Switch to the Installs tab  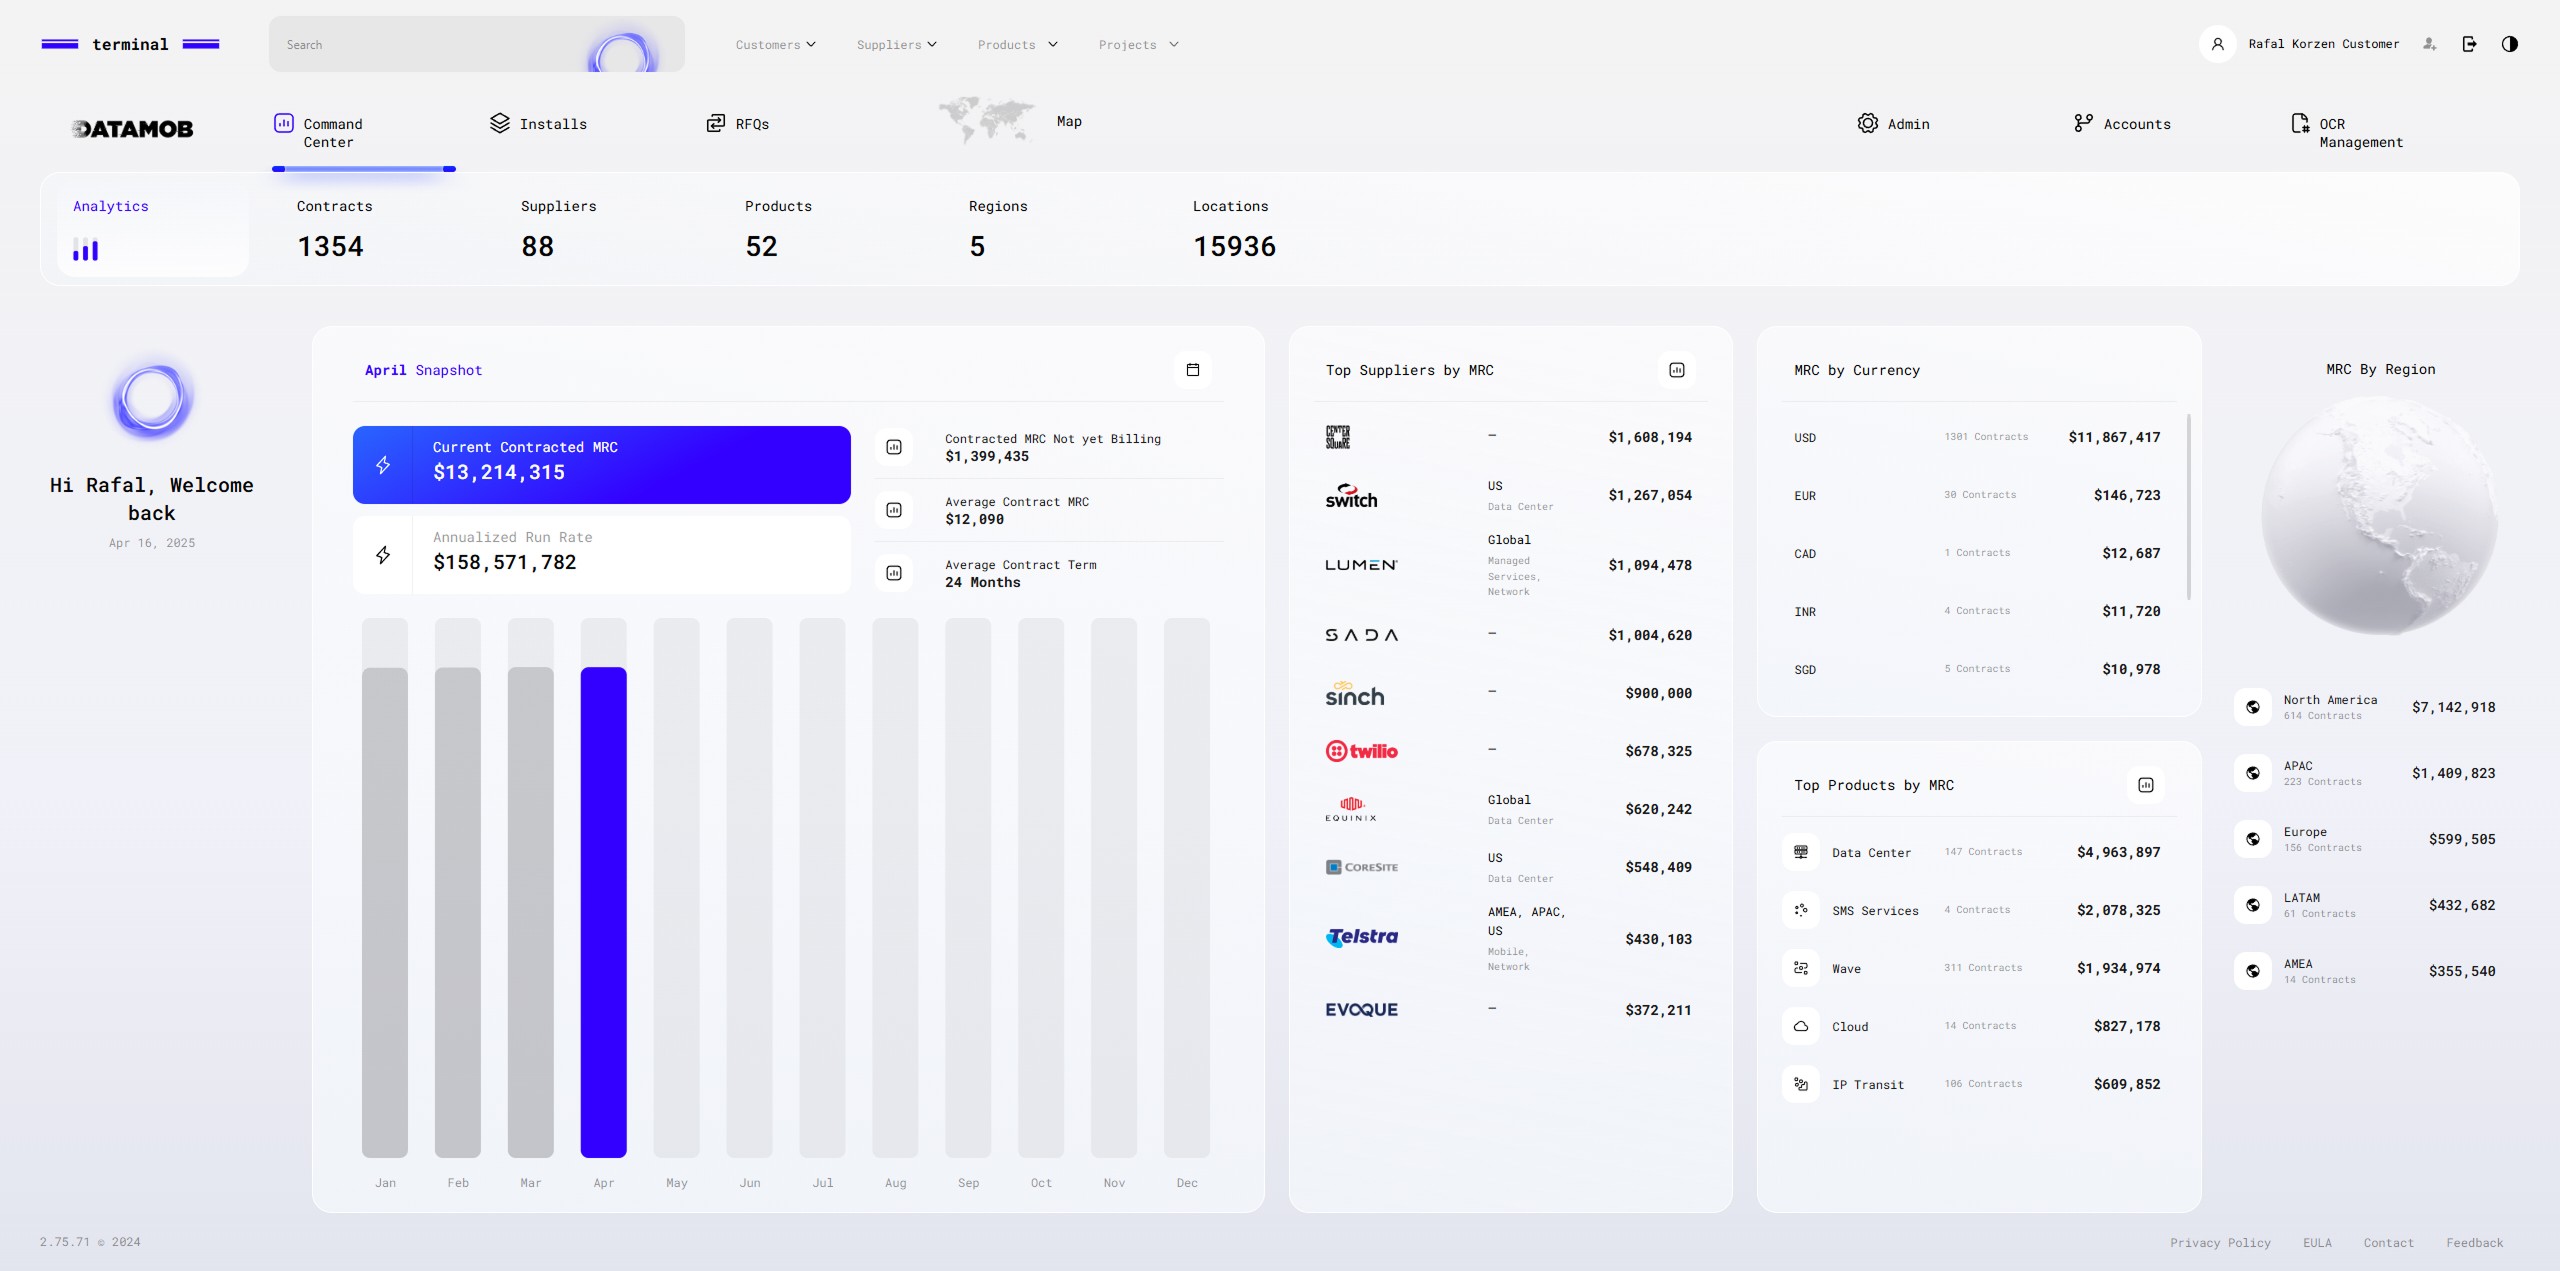538,124
